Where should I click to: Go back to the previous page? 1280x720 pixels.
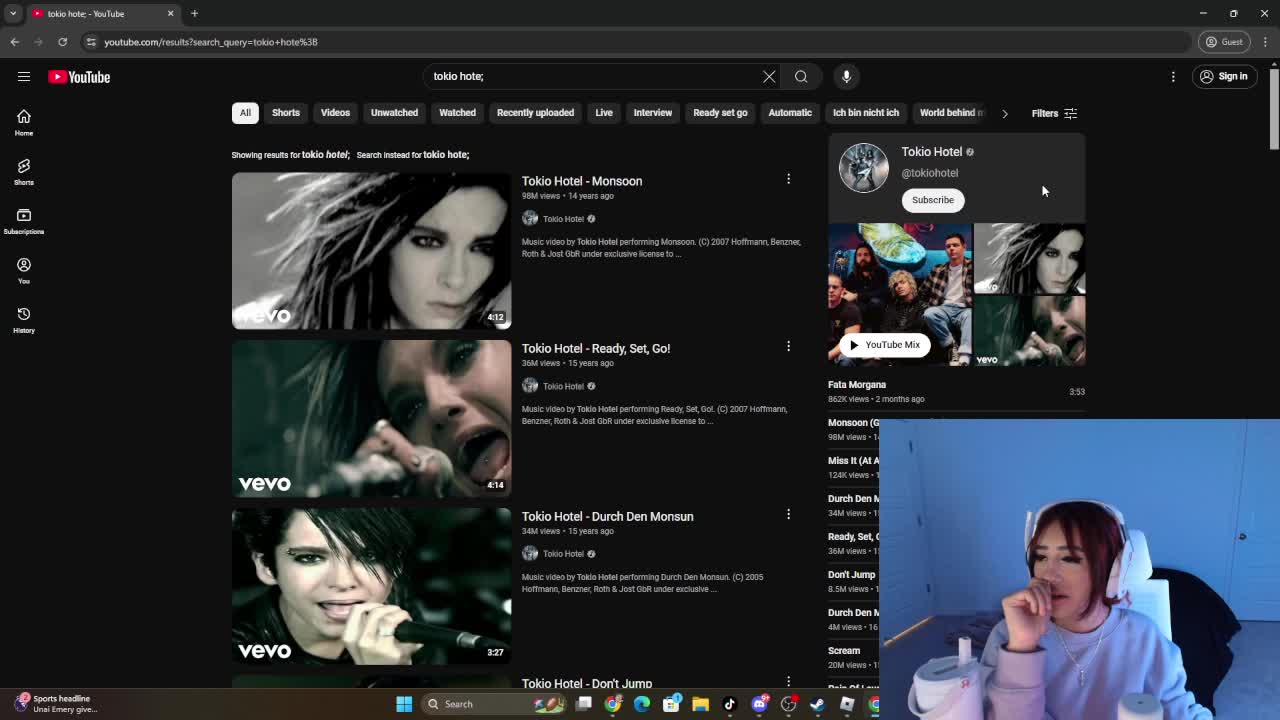14,42
